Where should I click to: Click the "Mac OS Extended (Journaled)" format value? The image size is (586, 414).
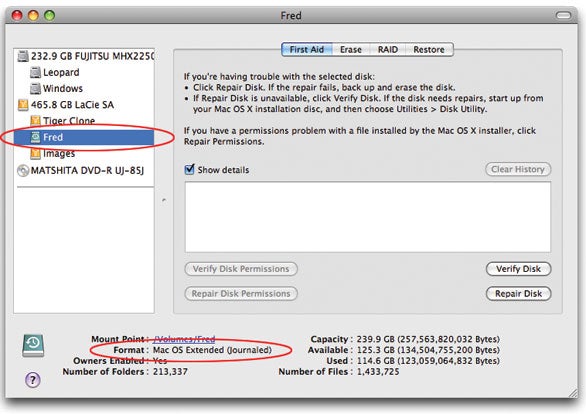pos(212,350)
